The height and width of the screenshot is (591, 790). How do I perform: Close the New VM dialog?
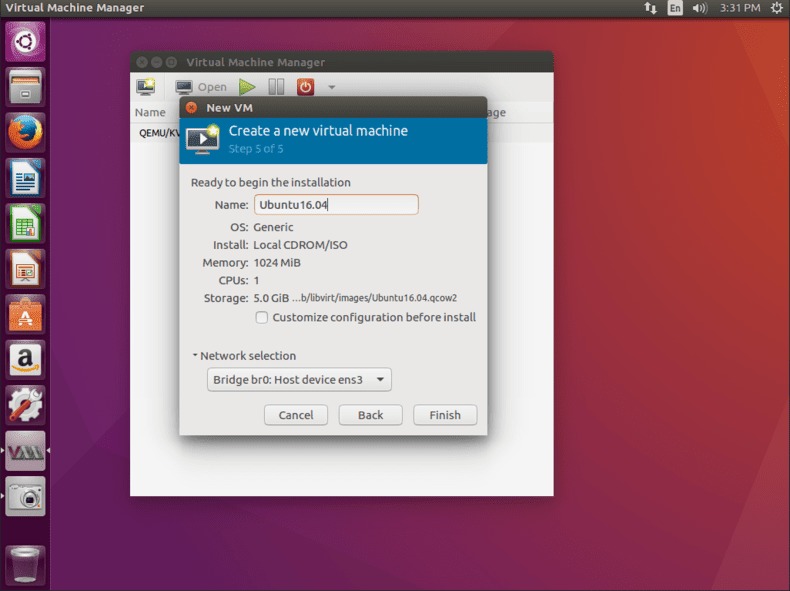pyautogui.click(x=191, y=108)
